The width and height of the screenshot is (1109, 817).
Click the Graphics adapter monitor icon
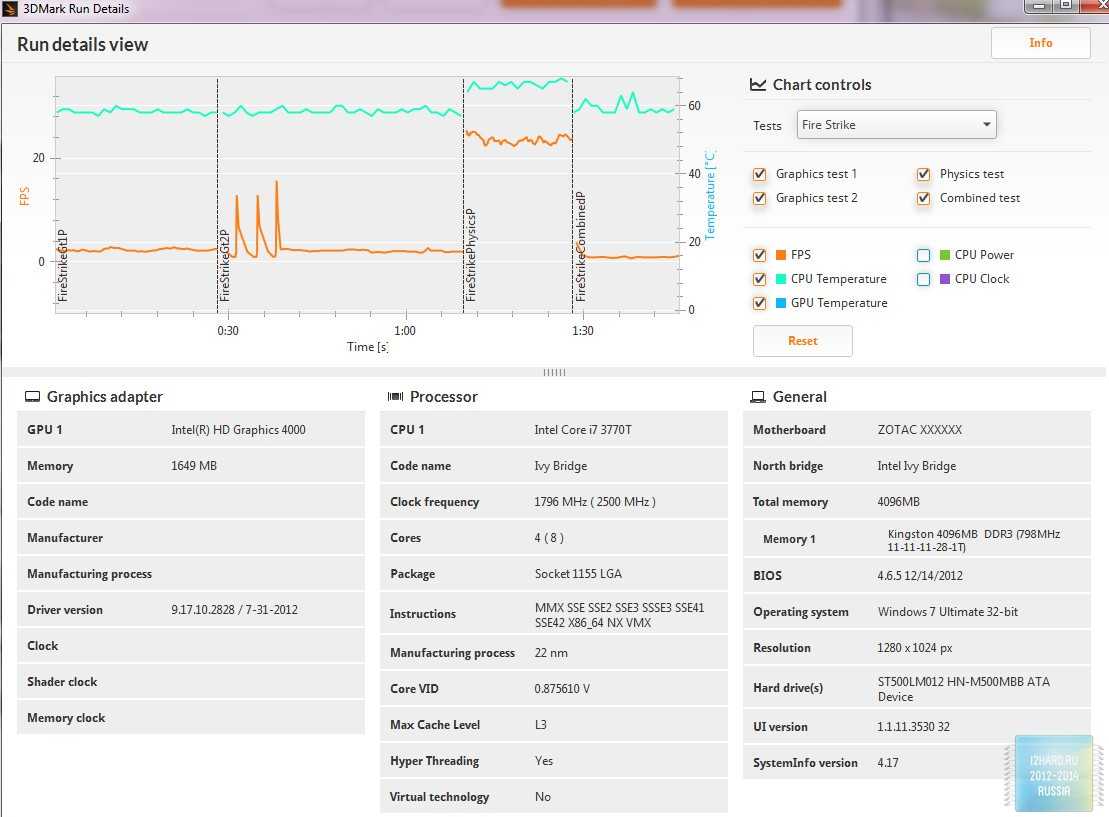(x=32, y=397)
